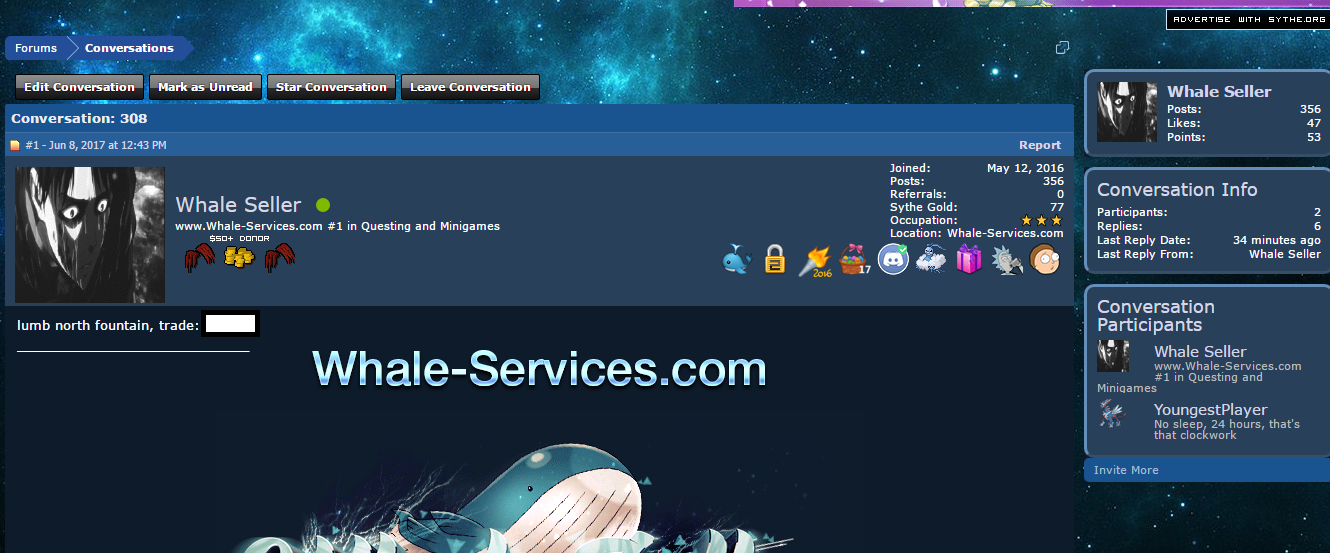Click the unread post icon beside #1
This screenshot has height=553, width=1330.
[15, 146]
